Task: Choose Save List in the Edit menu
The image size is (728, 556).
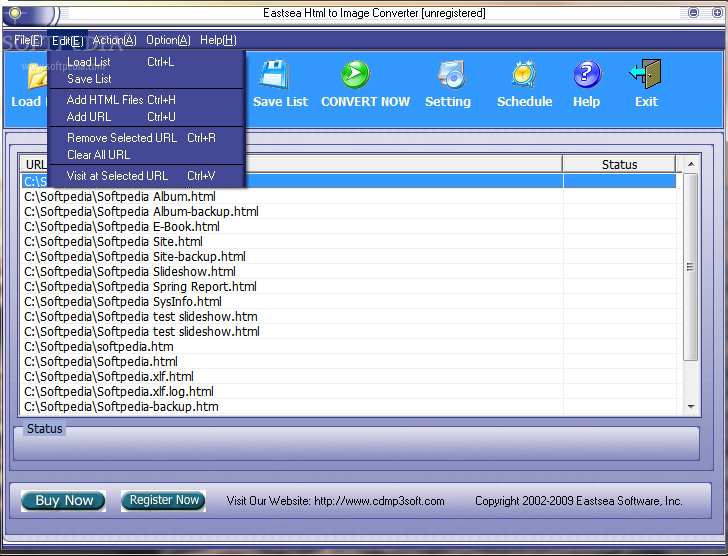Action: coord(146,79)
